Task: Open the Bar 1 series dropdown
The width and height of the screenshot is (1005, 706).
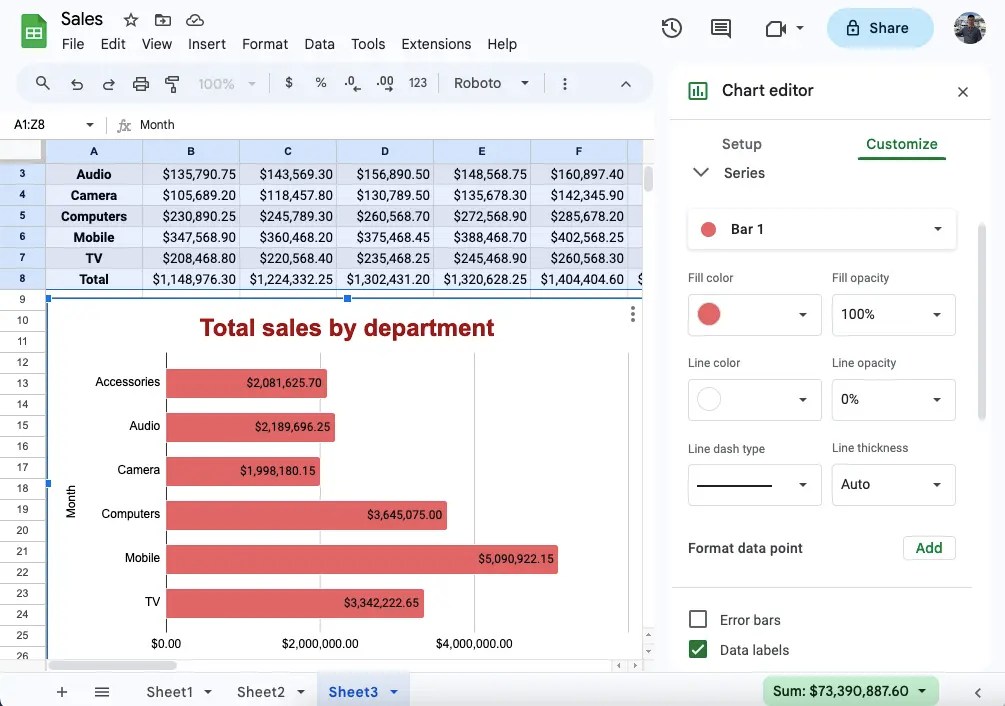Action: pos(821,229)
